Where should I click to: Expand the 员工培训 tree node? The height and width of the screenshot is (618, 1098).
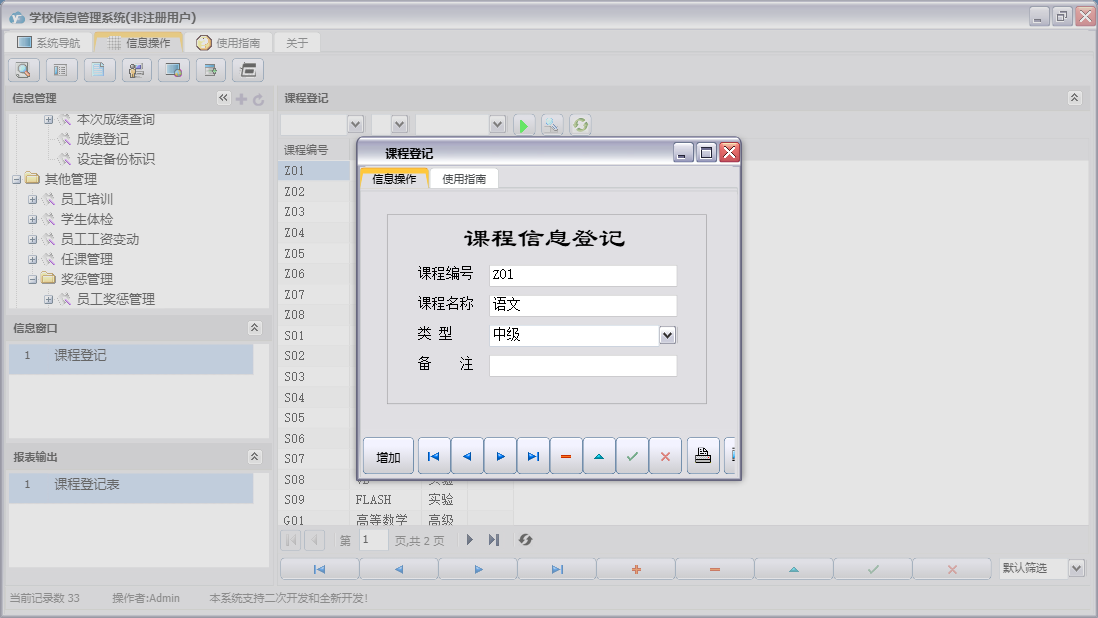(35, 198)
